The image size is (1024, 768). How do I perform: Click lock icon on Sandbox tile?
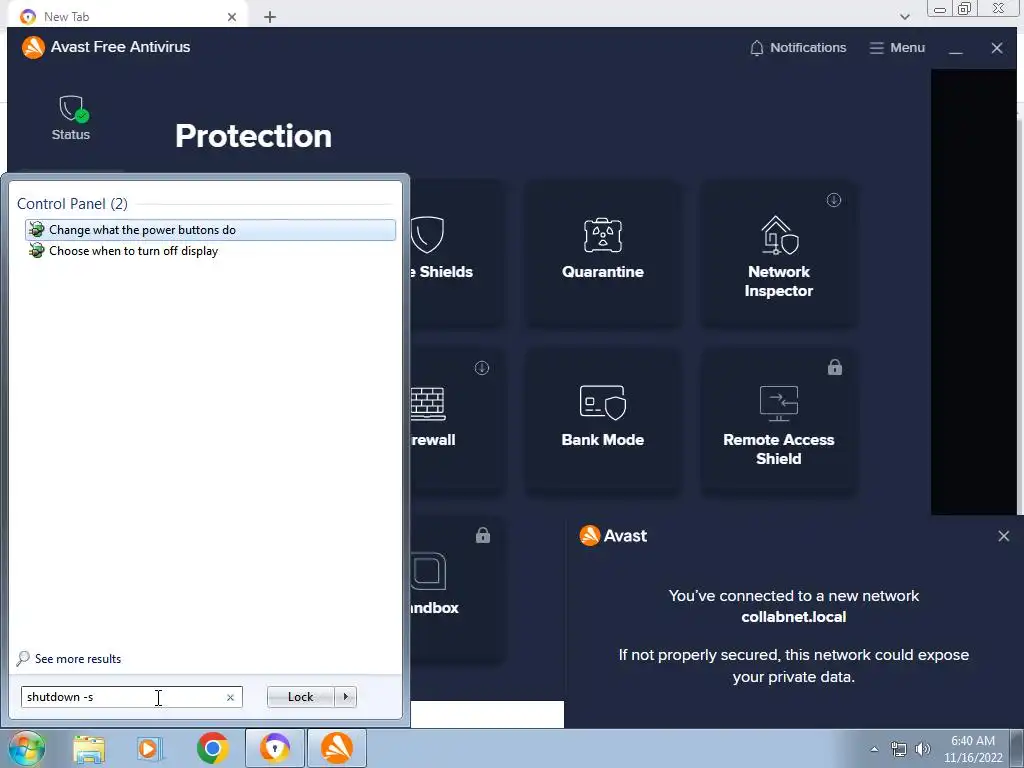[483, 536]
